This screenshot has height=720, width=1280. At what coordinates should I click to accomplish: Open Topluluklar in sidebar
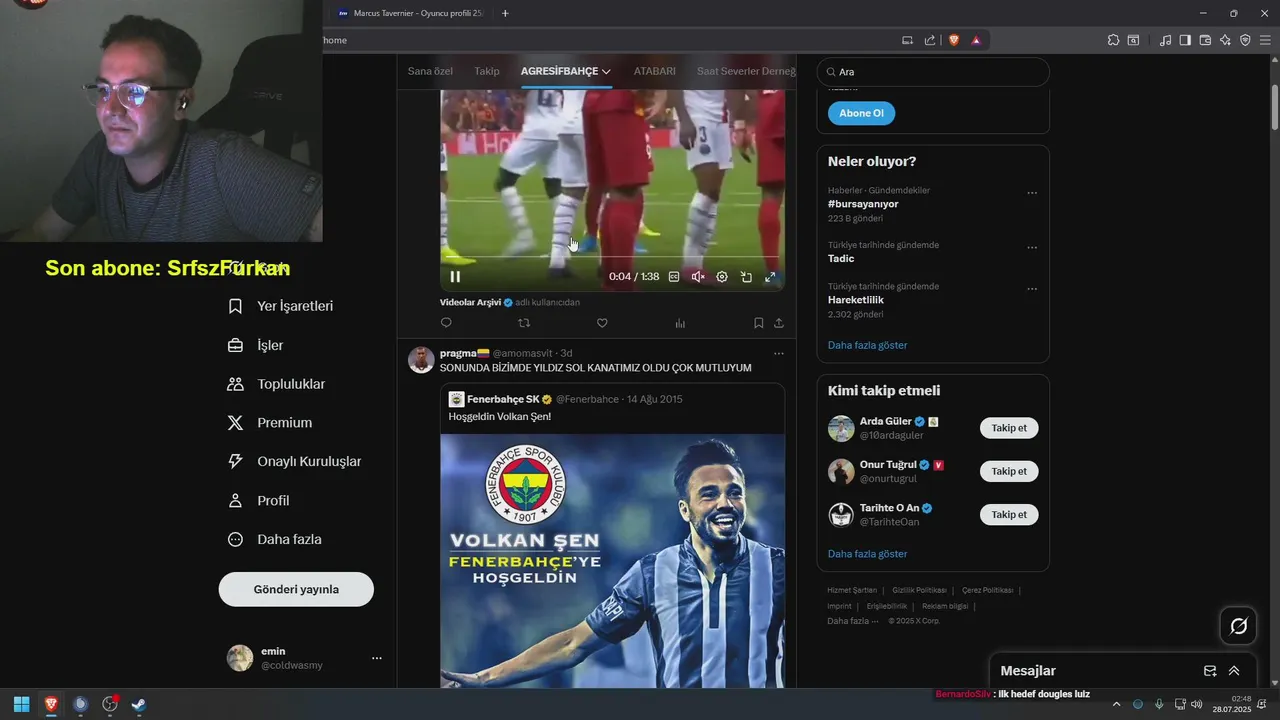pos(276,384)
